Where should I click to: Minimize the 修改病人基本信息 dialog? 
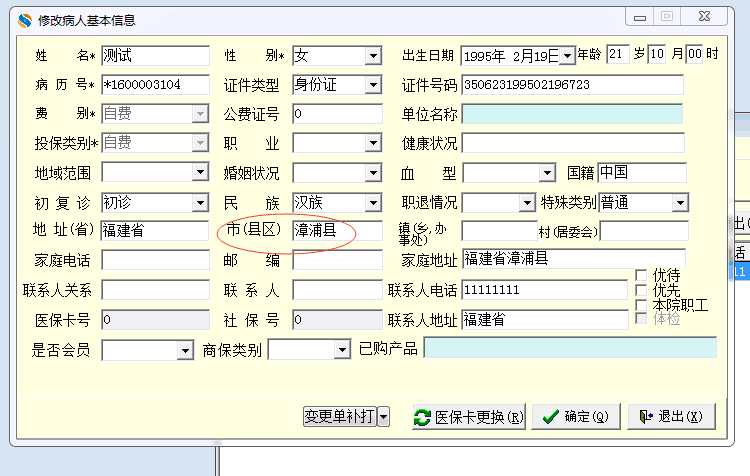click(x=640, y=17)
